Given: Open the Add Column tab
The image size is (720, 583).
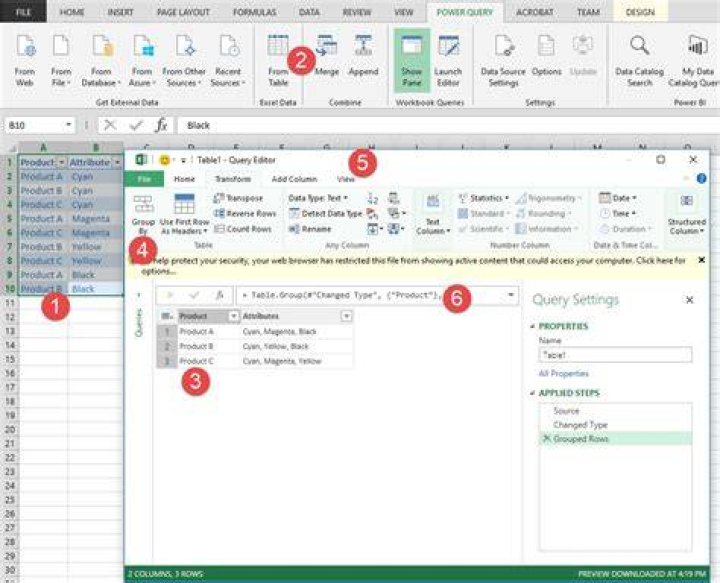Looking at the screenshot, I should [x=294, y=179].
